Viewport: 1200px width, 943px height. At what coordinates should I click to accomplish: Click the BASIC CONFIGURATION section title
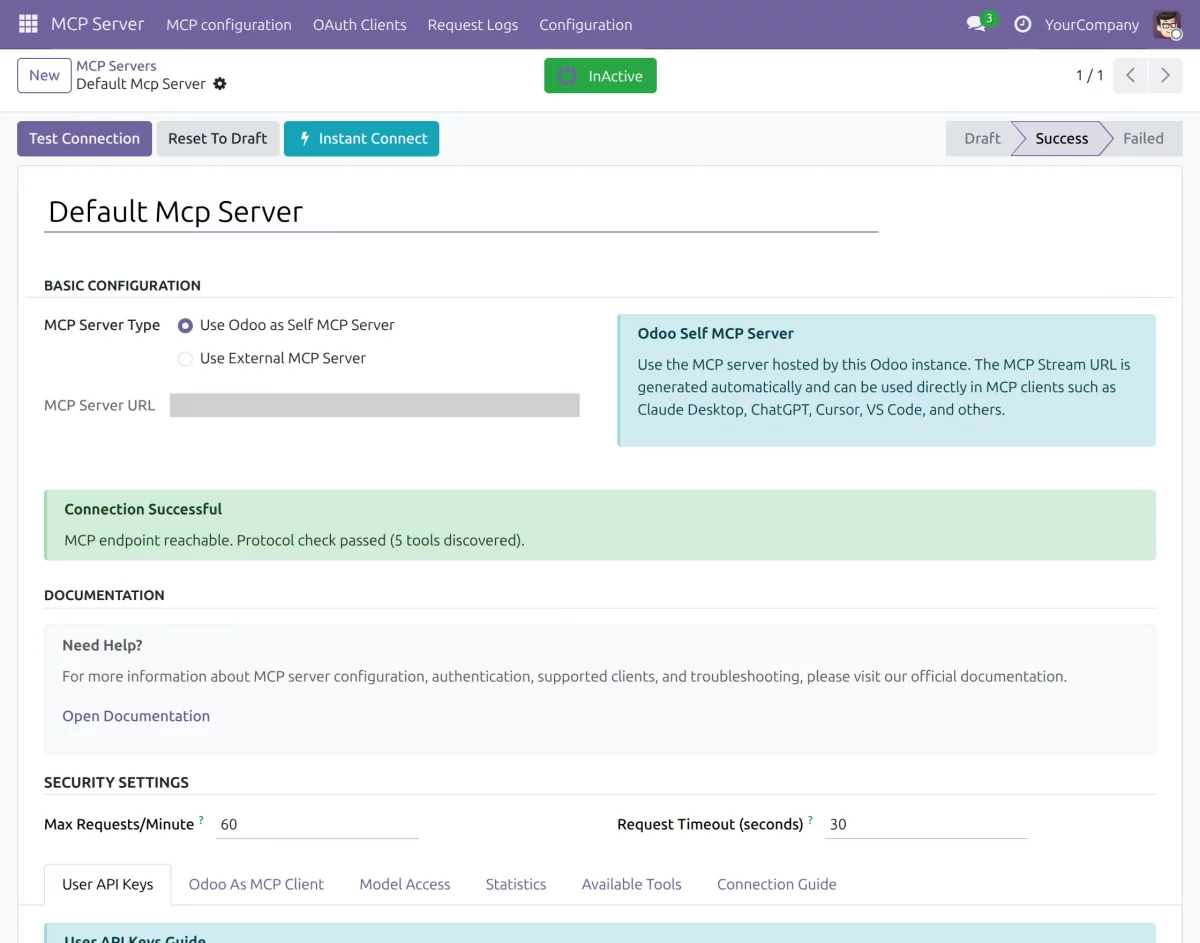(122, 286)
